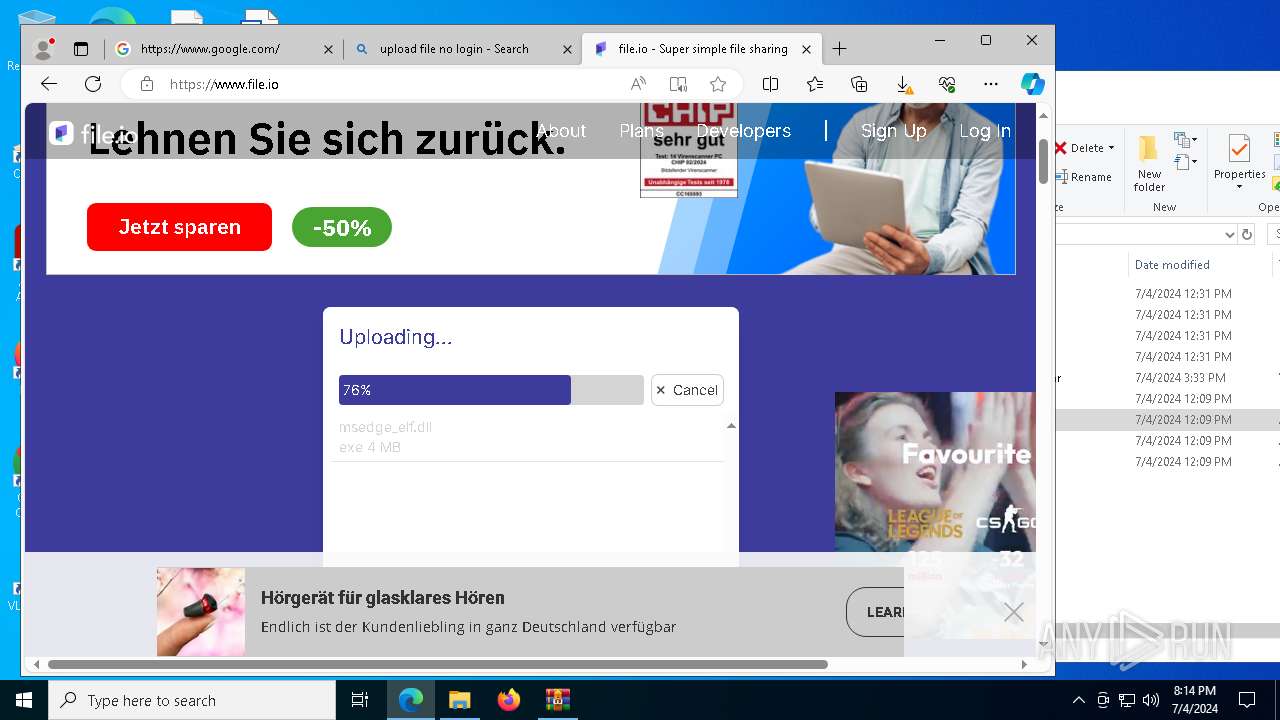This screenshot has width=1280, height=720.
Task: Open File Explorer from taskbar
Action: tap(459, 700)
